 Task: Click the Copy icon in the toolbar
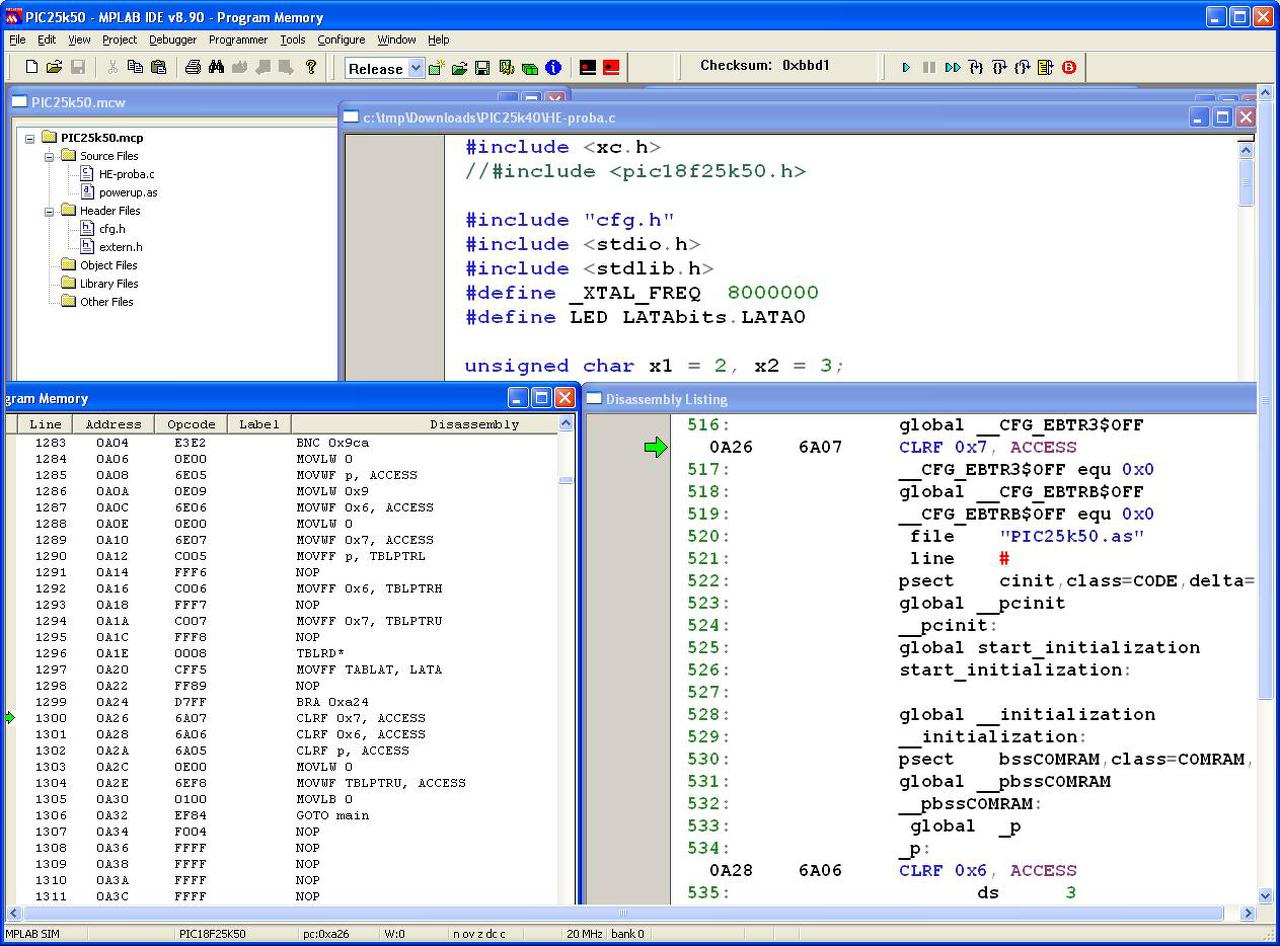point(135,67)
